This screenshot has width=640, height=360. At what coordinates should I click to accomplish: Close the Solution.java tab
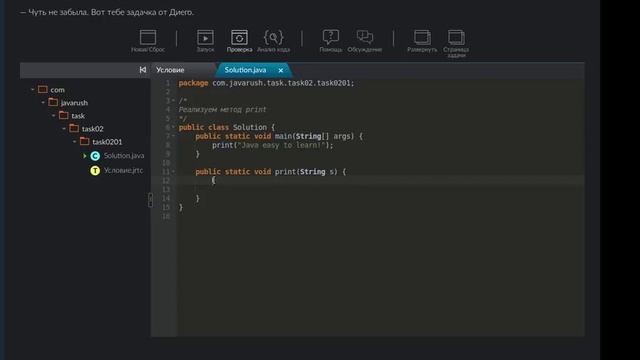click(x=281, y=70)
